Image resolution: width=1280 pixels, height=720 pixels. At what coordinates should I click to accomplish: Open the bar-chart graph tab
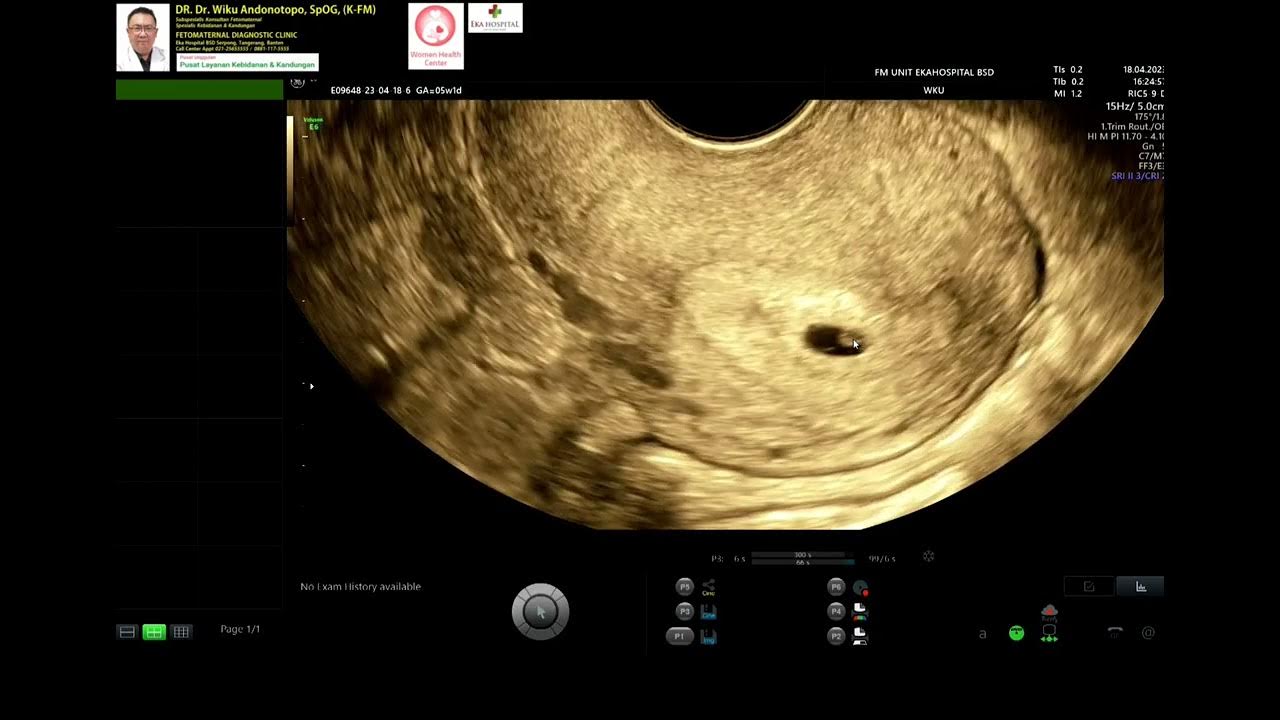tap(1140, 587)
